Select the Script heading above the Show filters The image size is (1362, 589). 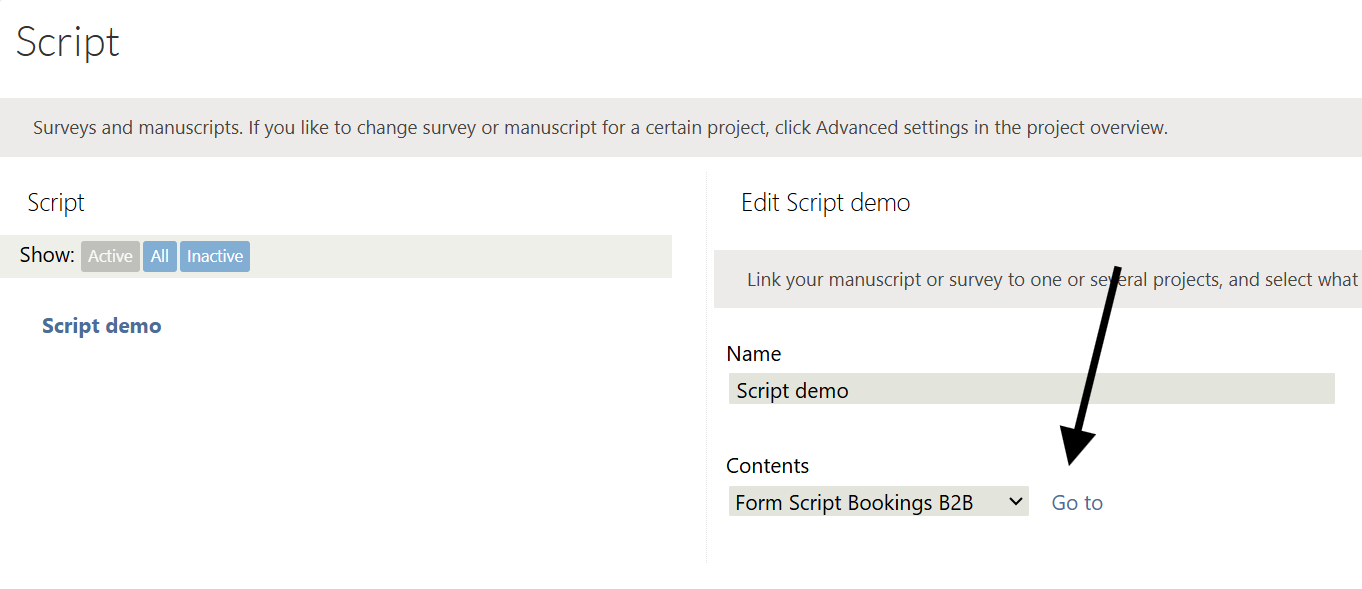56,203
